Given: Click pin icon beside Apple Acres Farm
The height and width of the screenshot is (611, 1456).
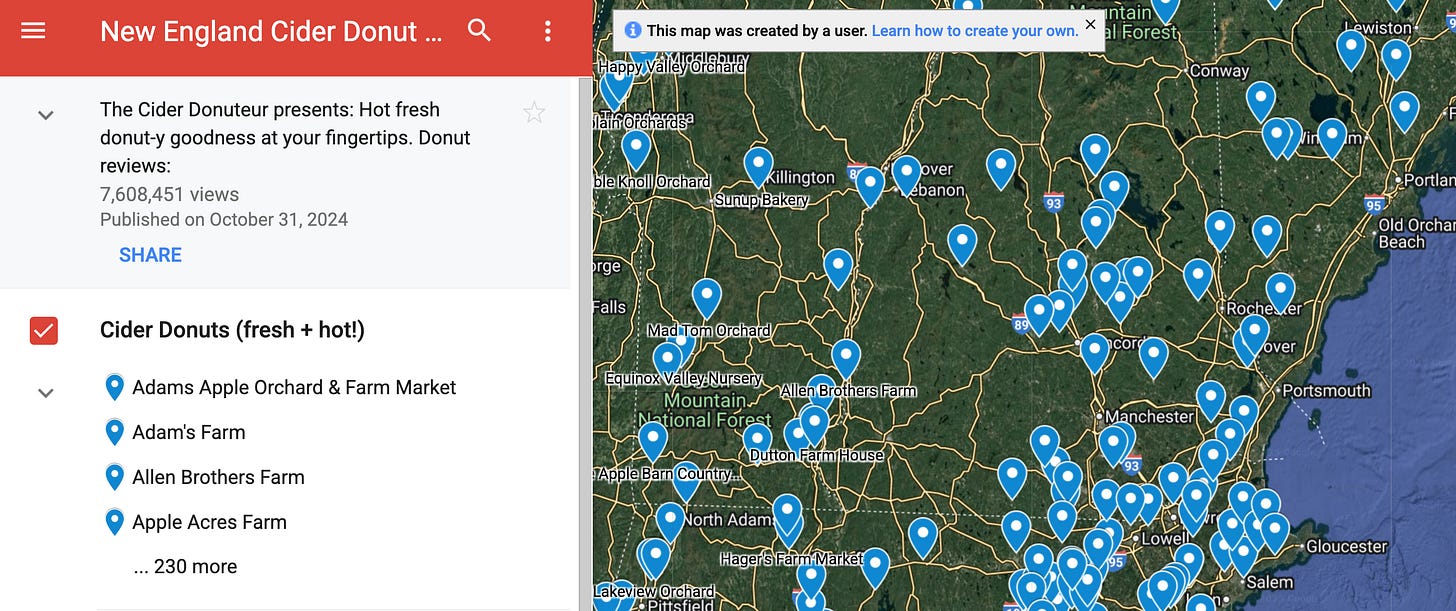Looking at the screenshot, I should click(x=115, y=522).
